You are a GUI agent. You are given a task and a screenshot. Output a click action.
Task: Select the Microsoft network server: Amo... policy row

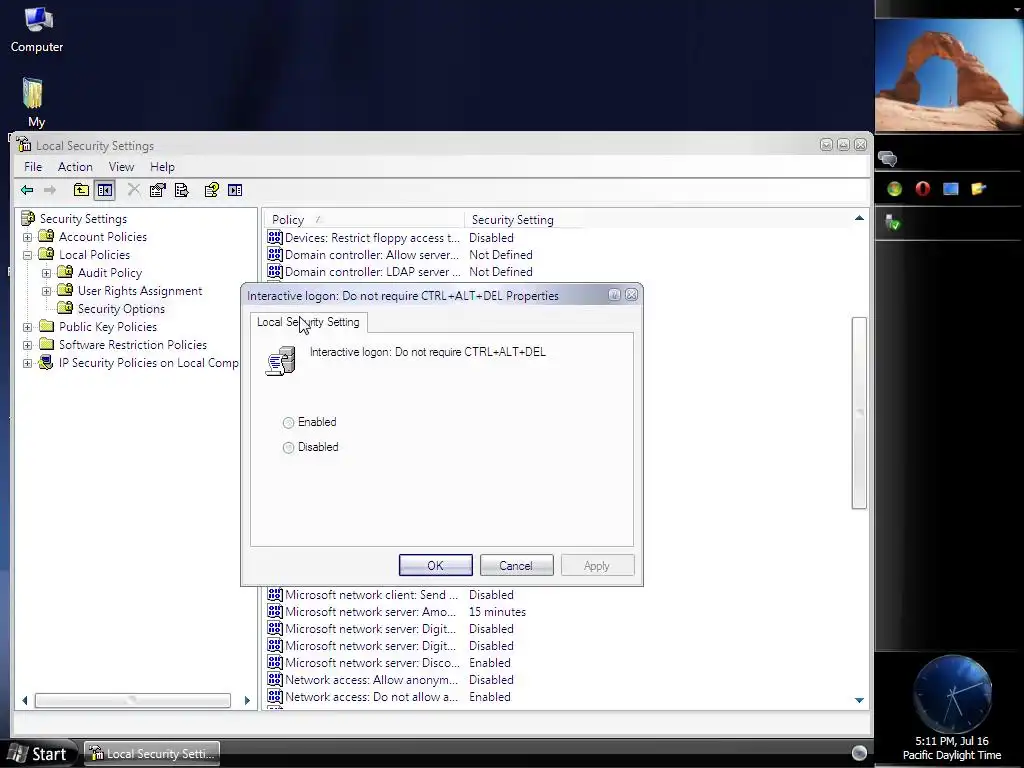tap(396, 612)
